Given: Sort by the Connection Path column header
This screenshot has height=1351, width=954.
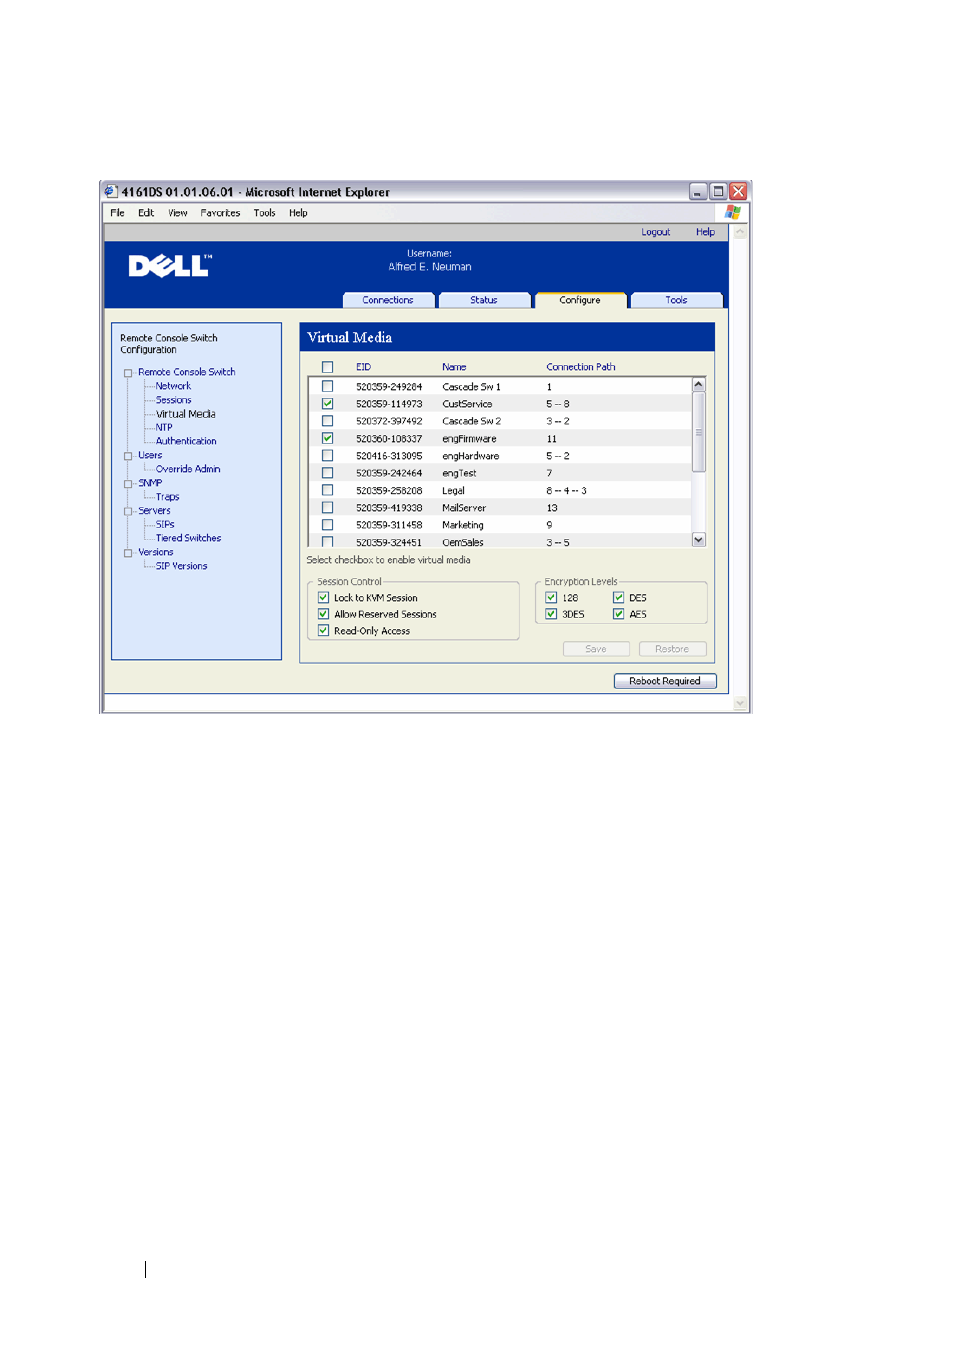Looking at the screenshot, I should tap(581, 367).
